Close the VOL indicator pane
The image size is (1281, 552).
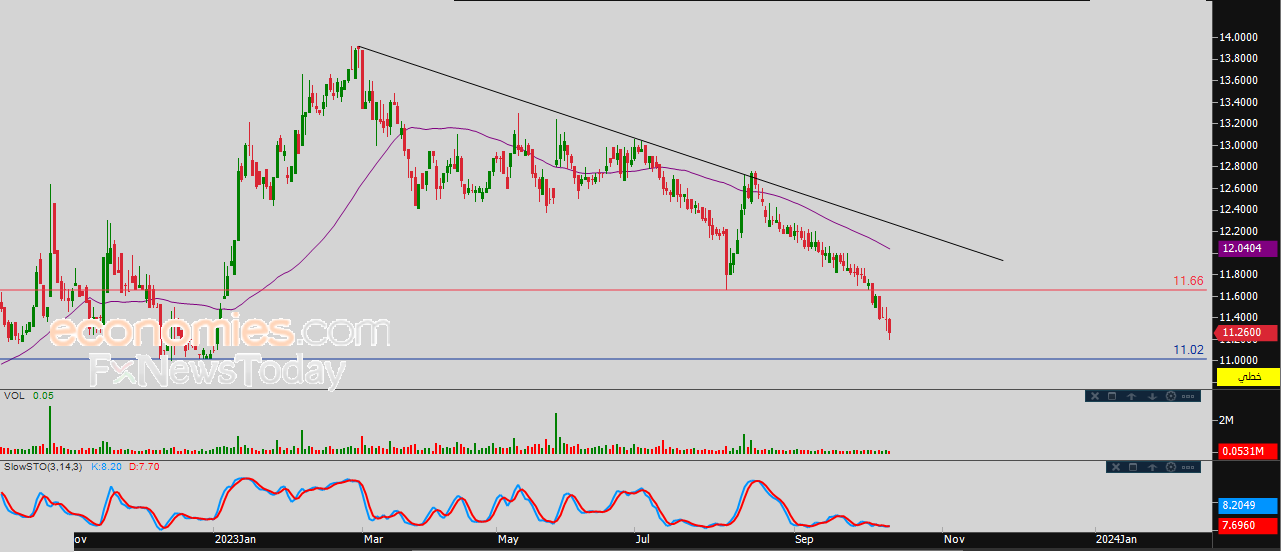[x=1095, y=396]
